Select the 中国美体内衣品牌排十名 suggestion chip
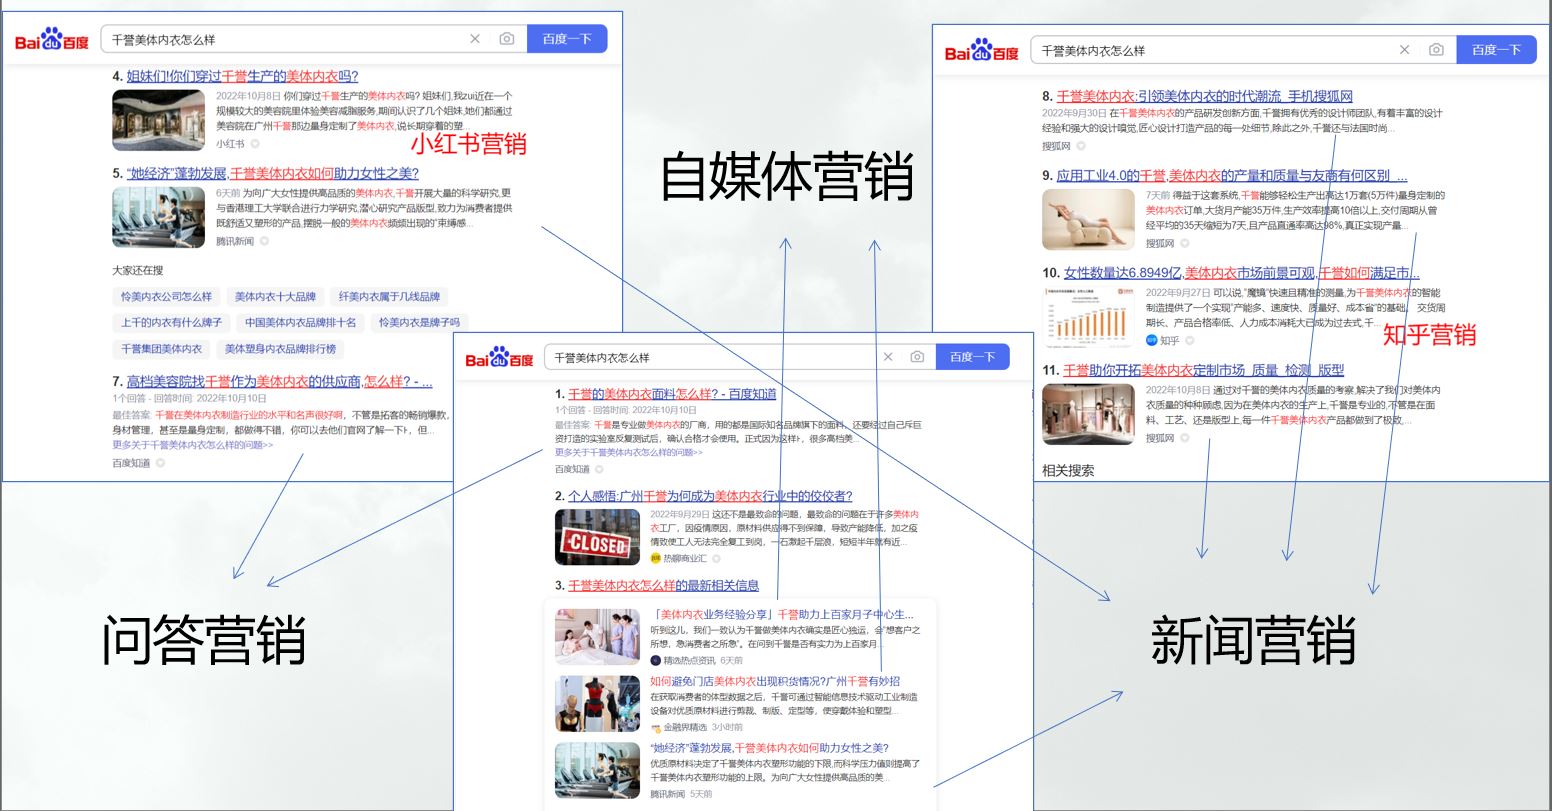The width and height of the screenshot is (1552, 811). 300,323
